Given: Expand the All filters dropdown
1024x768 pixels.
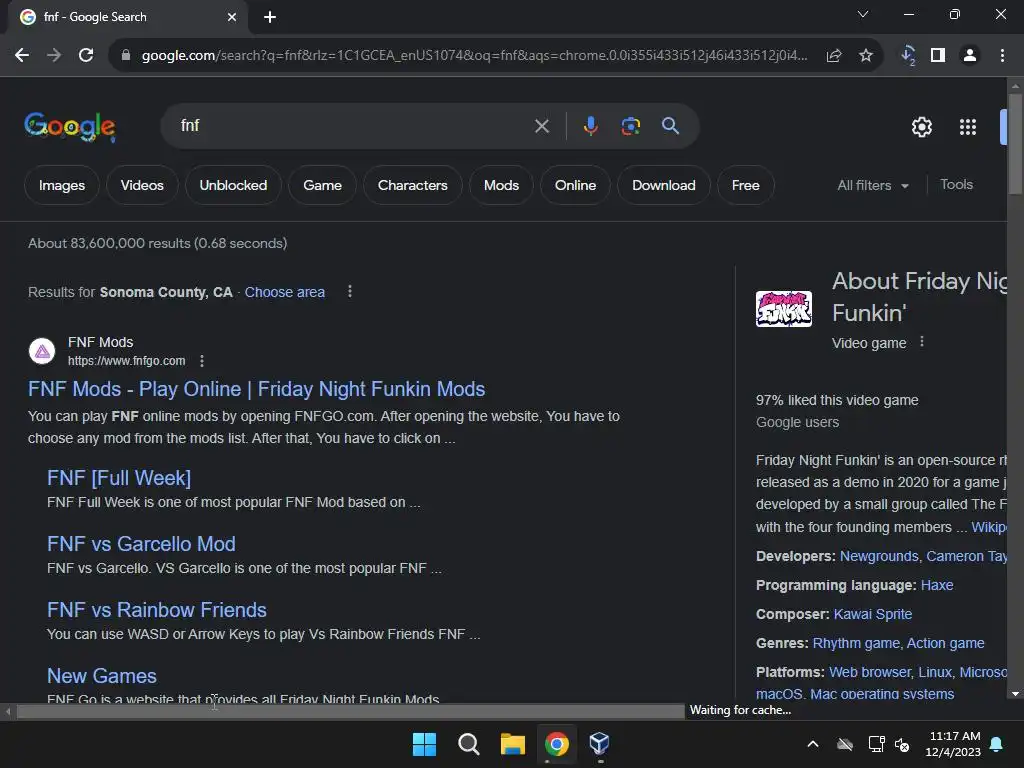Looking at the screenshot, I should point(873,185).
